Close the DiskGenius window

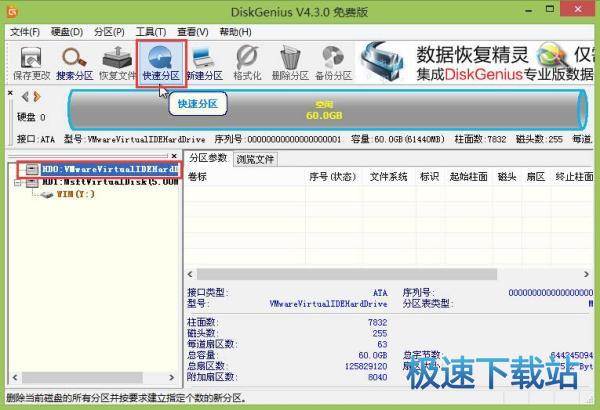(x=578, y=9)
